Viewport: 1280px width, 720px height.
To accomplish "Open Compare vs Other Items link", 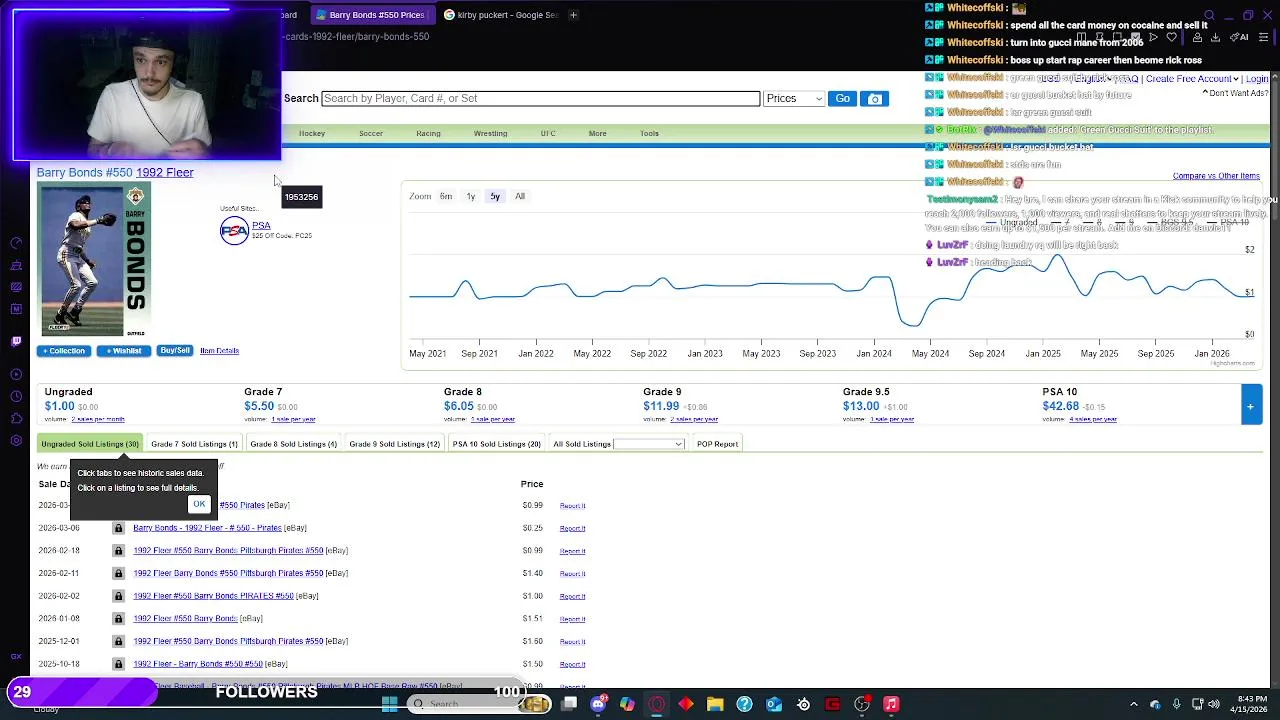I will (1216, 176).
